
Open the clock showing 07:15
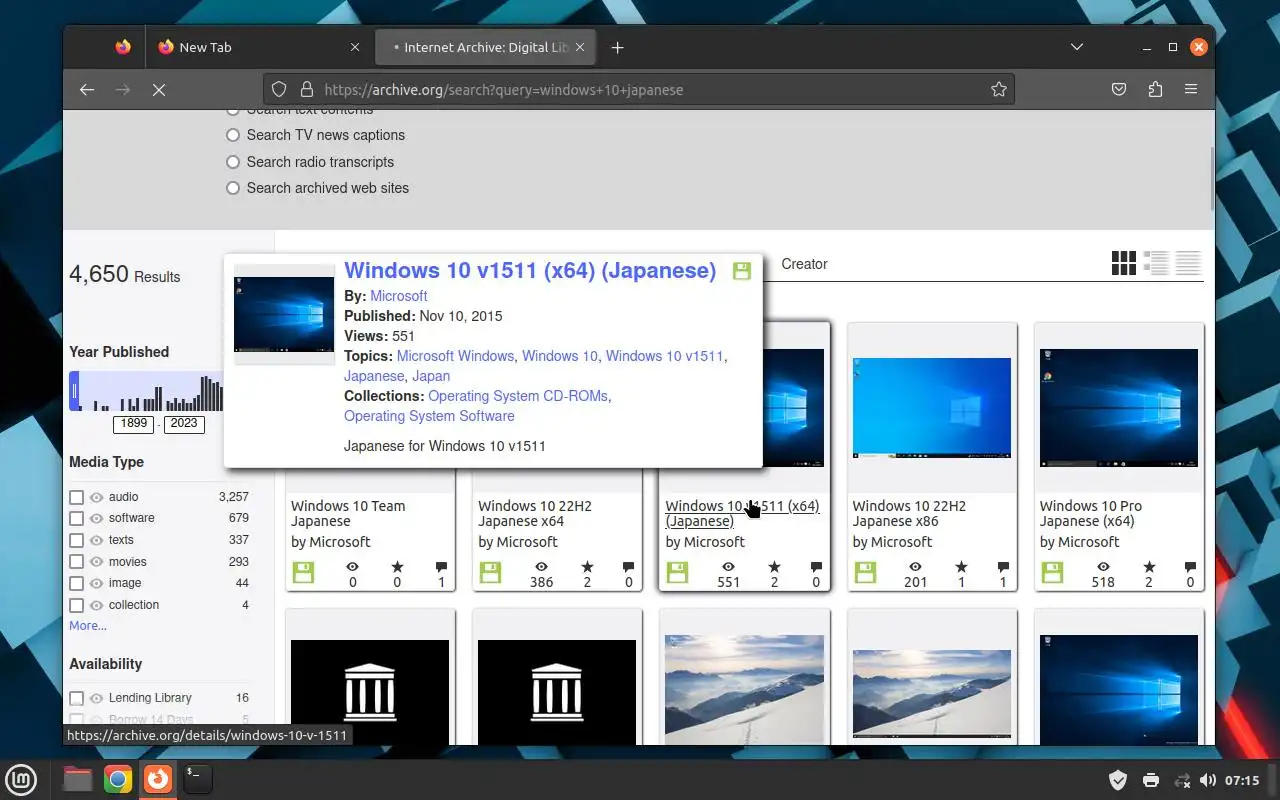pyautogui.click(x=1242, y=780)
